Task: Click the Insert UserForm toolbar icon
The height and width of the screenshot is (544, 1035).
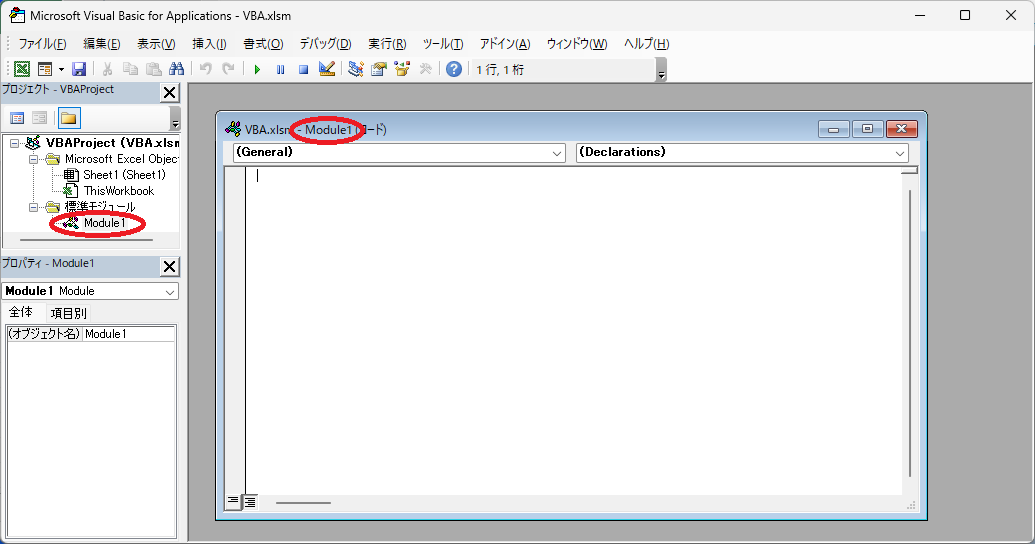Action: coord(45,69)
